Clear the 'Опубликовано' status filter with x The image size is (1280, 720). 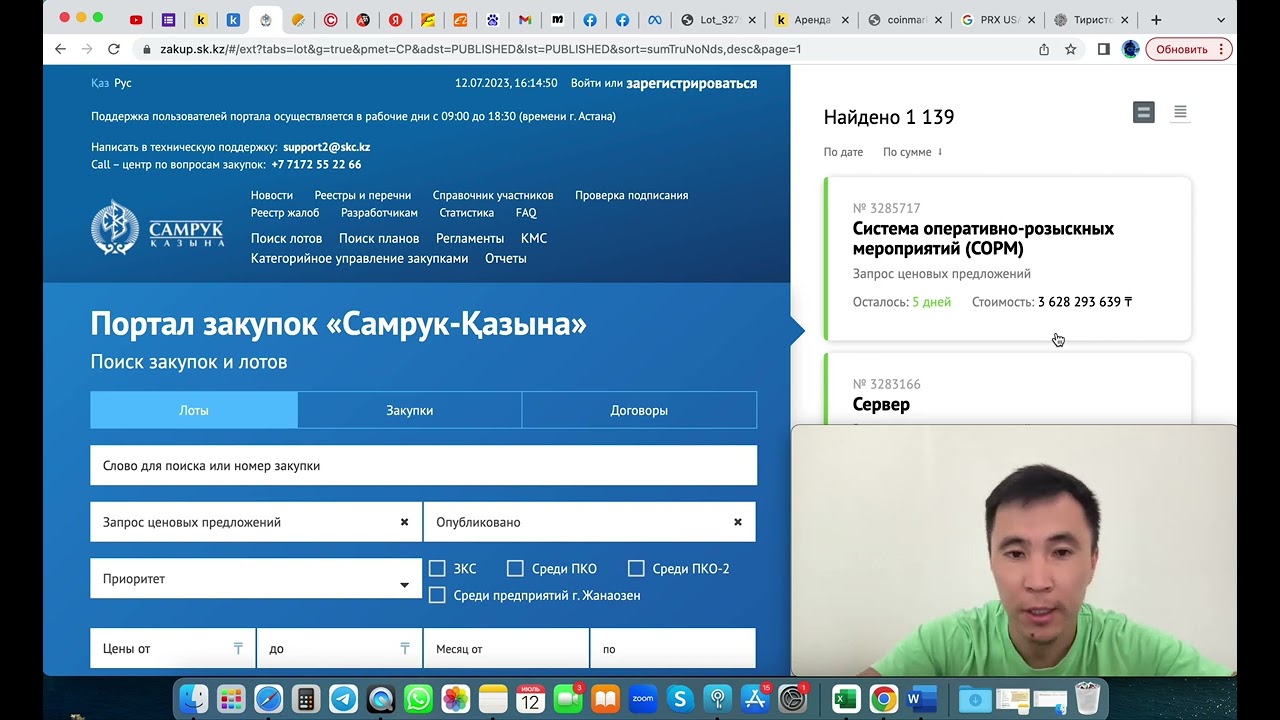(738, 522)
